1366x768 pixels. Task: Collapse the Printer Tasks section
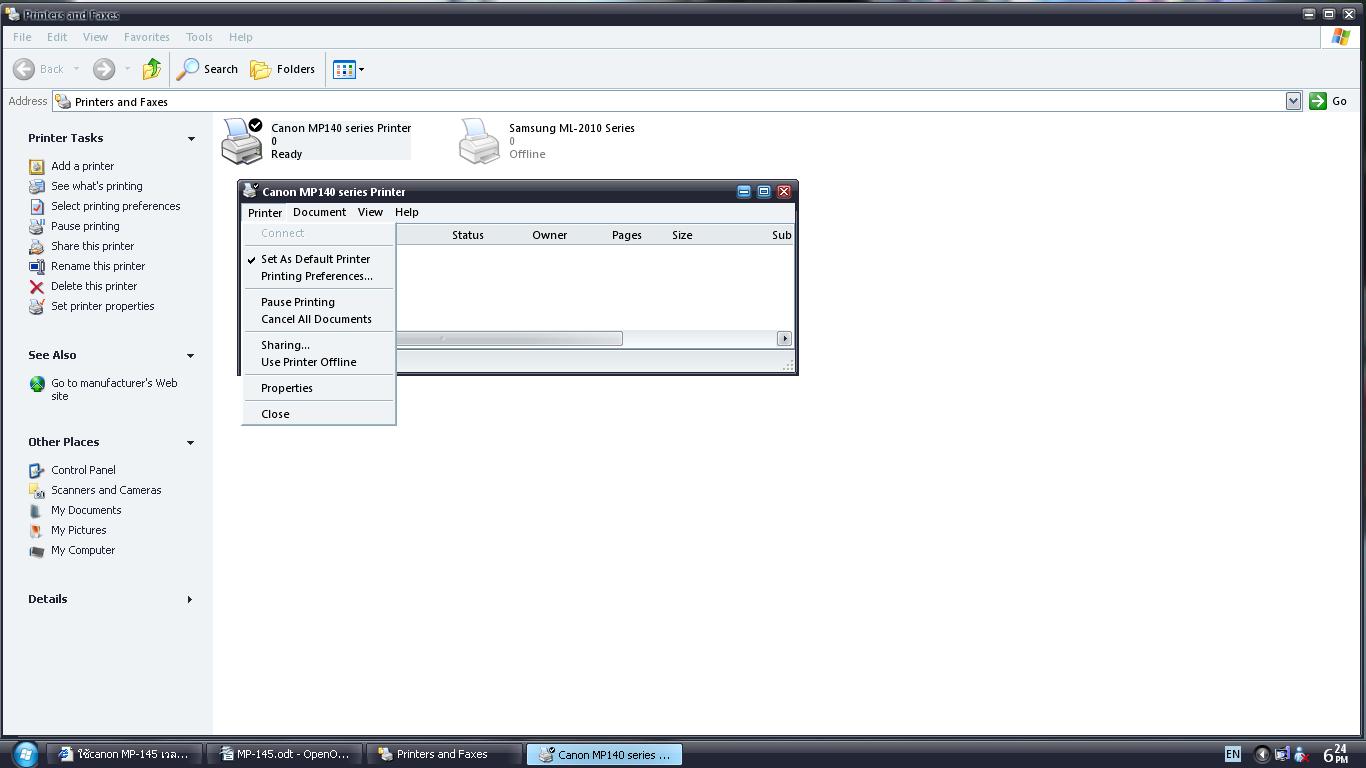pos(191,138)
